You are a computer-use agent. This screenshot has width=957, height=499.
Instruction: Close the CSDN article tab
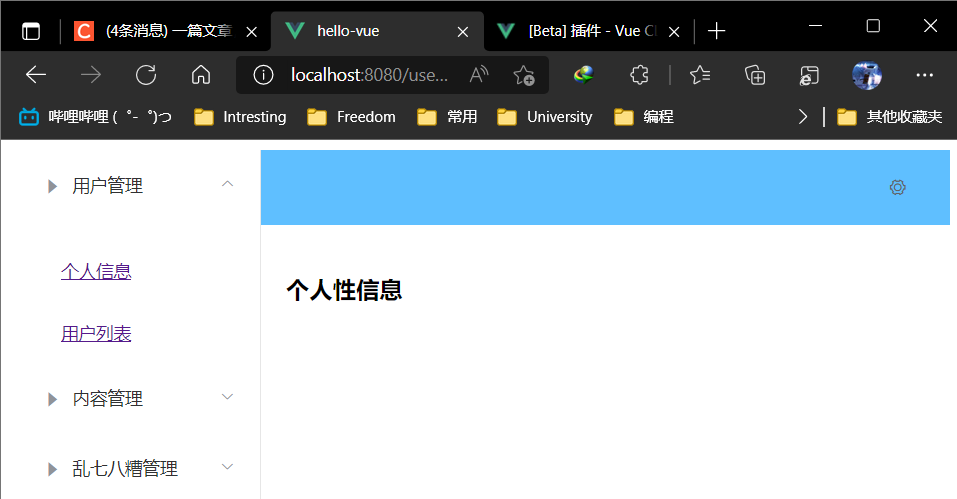click(251, 32)
